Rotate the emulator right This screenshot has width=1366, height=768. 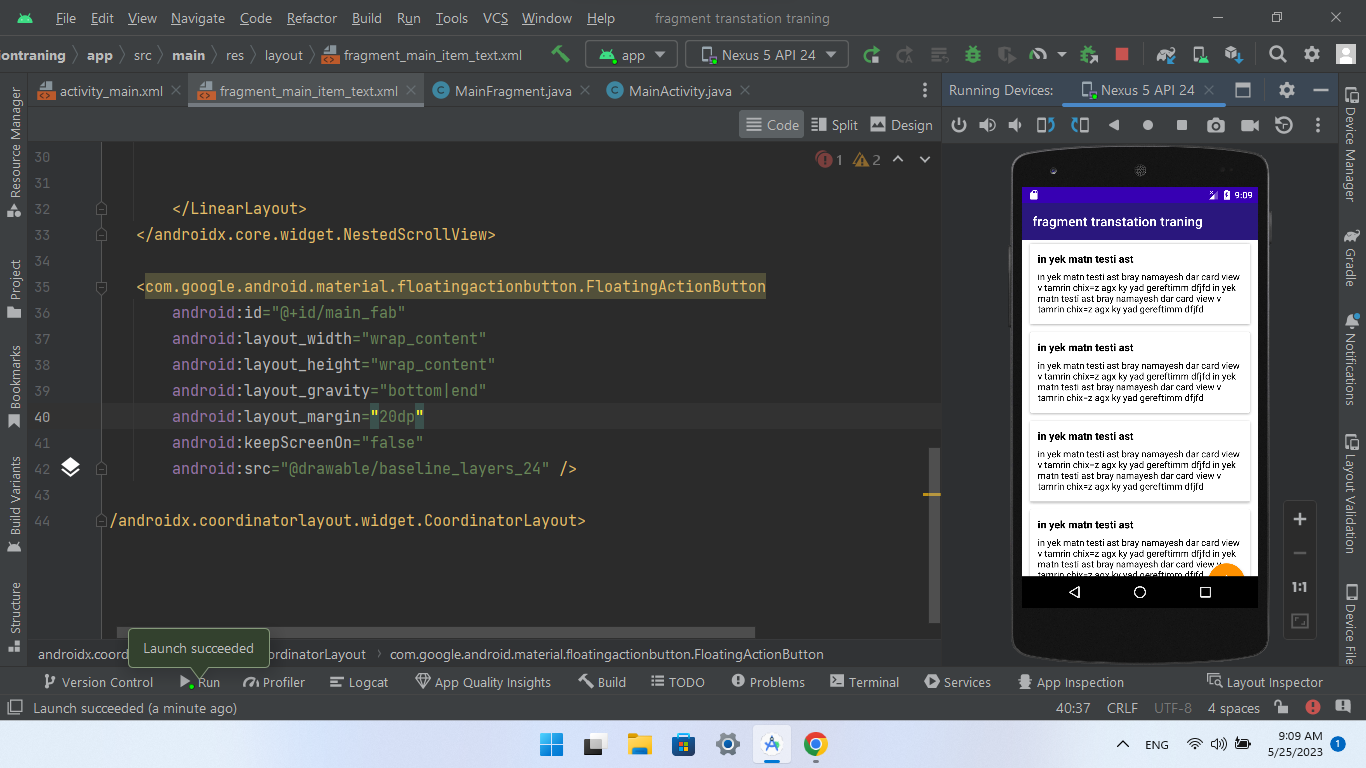pyautogui.click(x=1080, y=125)
